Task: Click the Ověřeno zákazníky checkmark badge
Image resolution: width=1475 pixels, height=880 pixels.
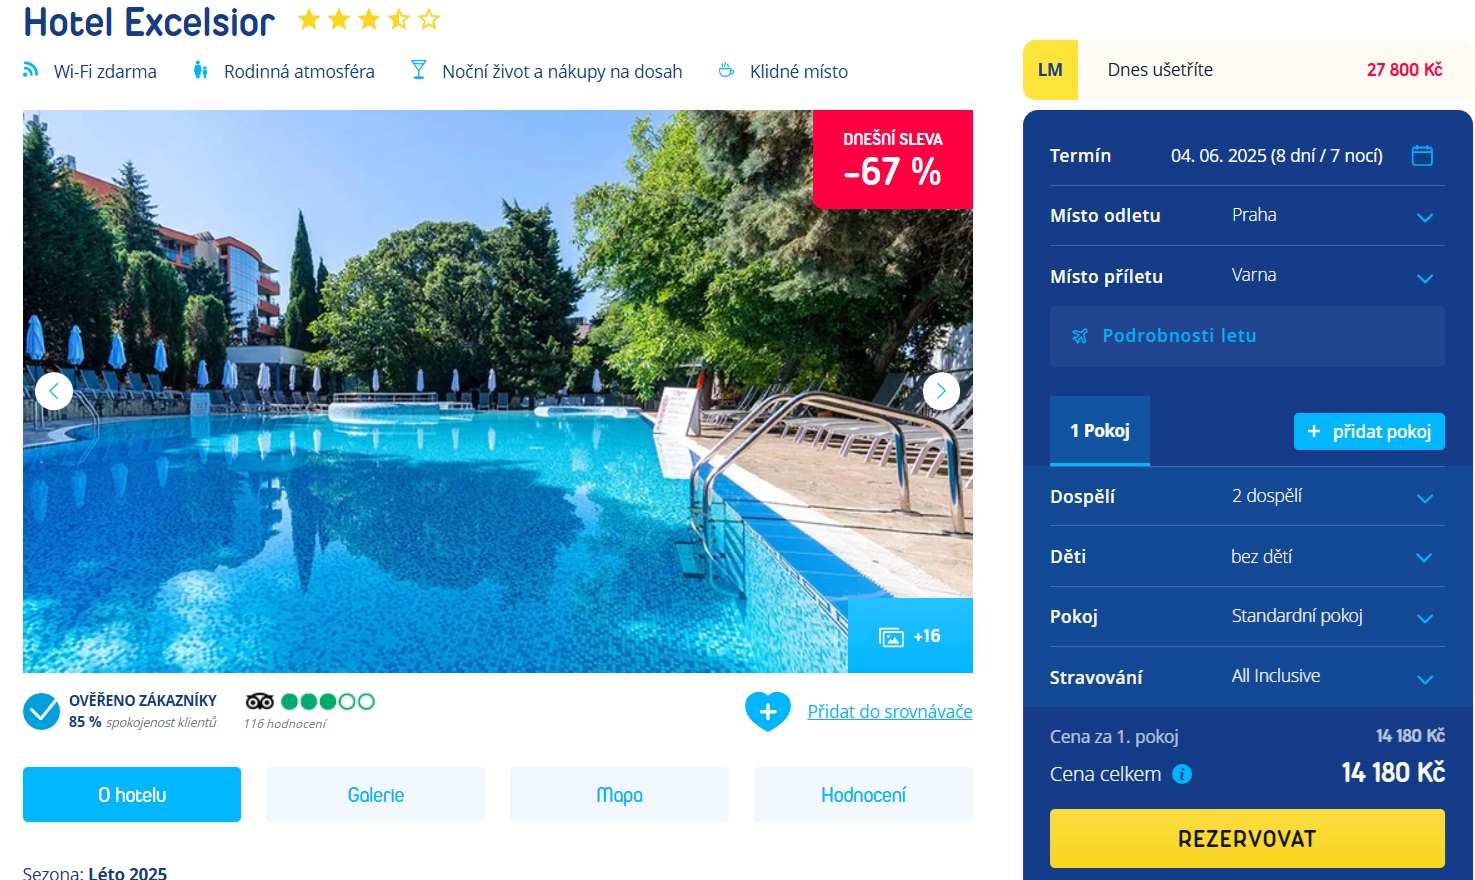Action: point(42,711)
